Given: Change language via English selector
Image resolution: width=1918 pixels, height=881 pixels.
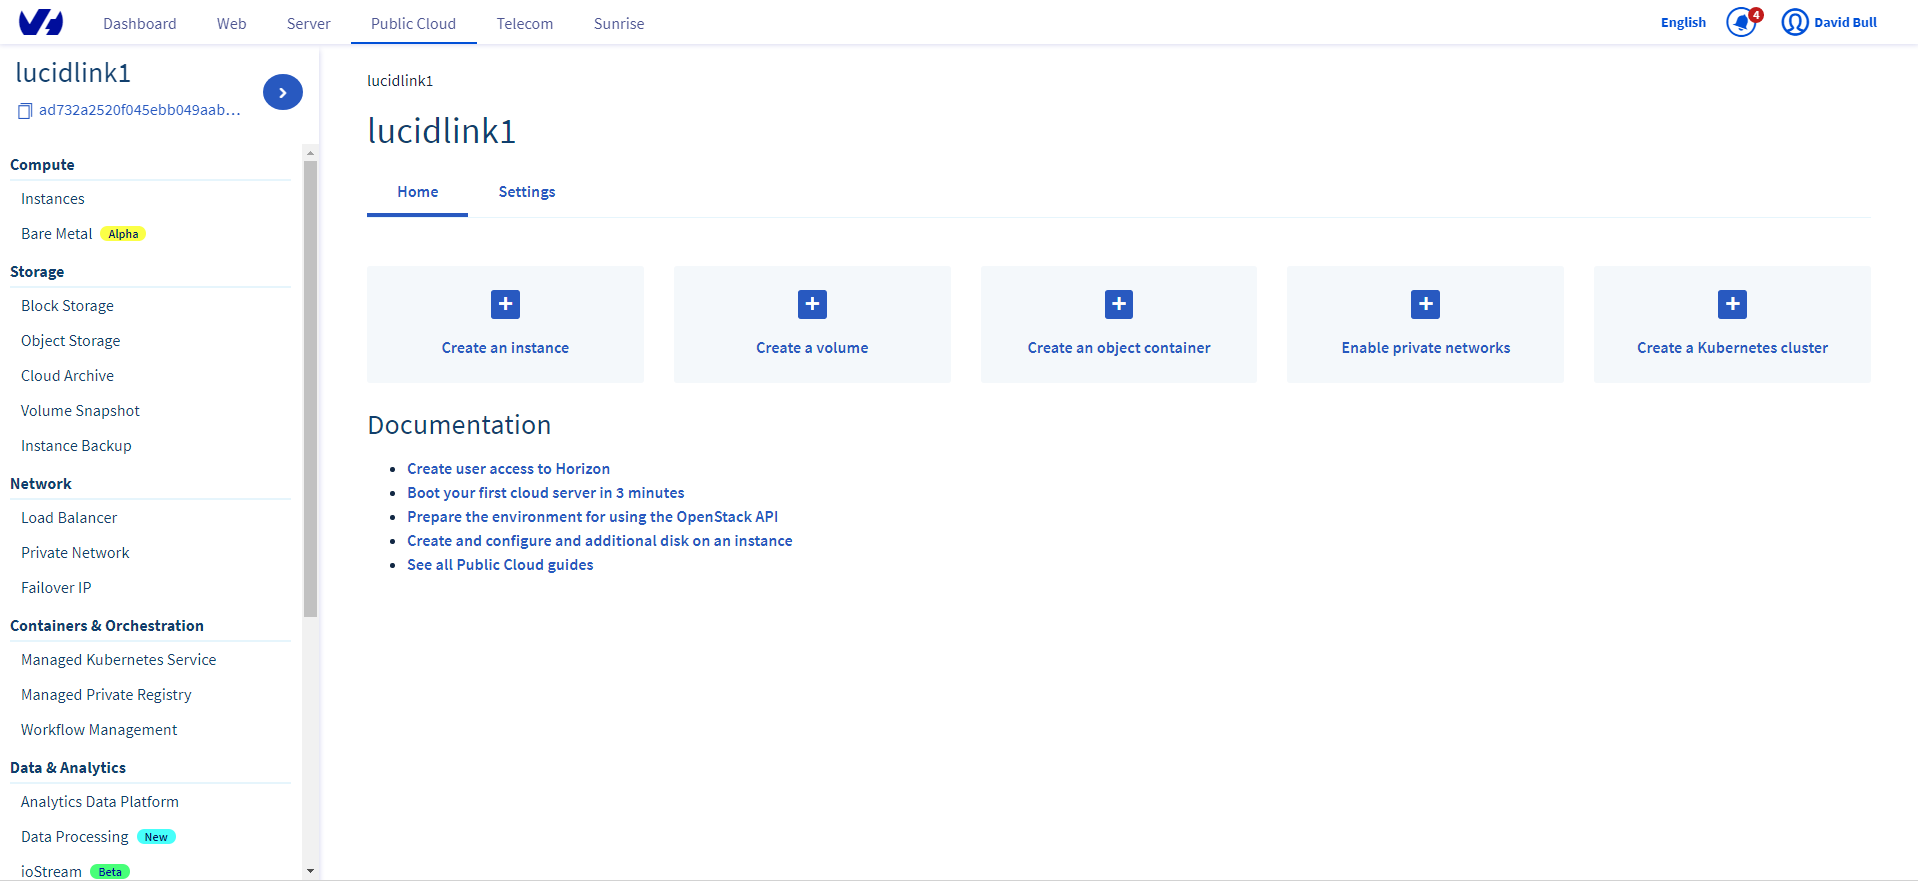Looking at the screenshot, I should pos(1683,22).
